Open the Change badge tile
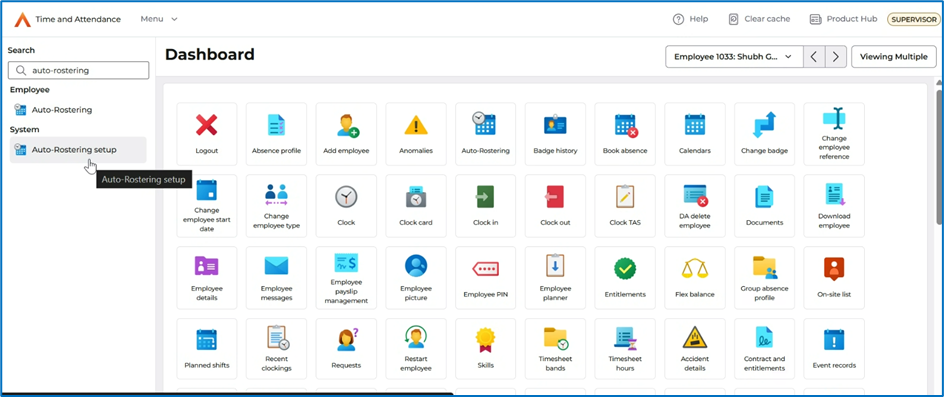The height and width of the screenshot is (397, 944). tap(765, 134)
